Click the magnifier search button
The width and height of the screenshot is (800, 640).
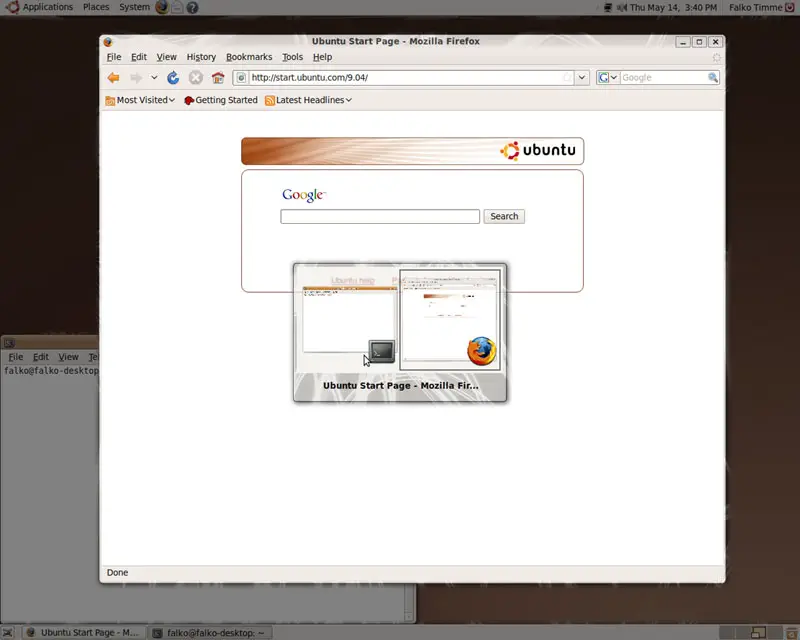(713, 78)
